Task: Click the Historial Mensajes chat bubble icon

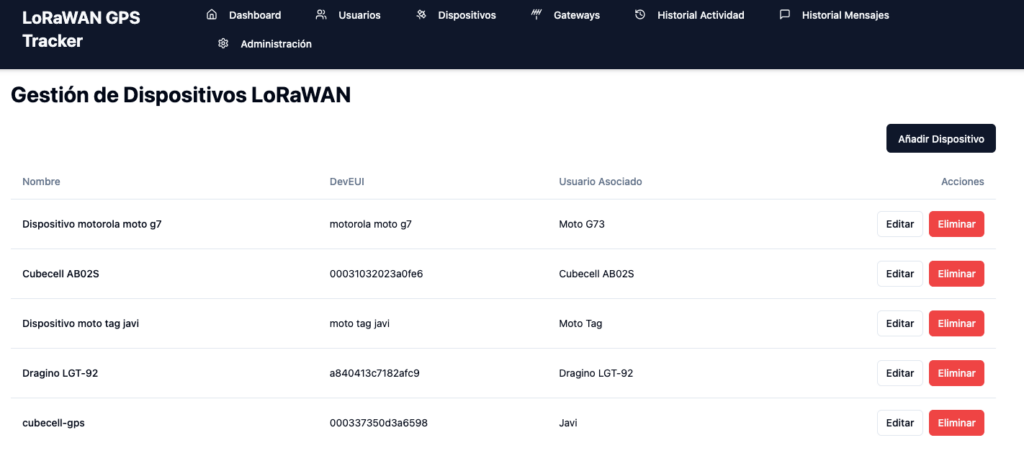Action: tap(784, 15)
